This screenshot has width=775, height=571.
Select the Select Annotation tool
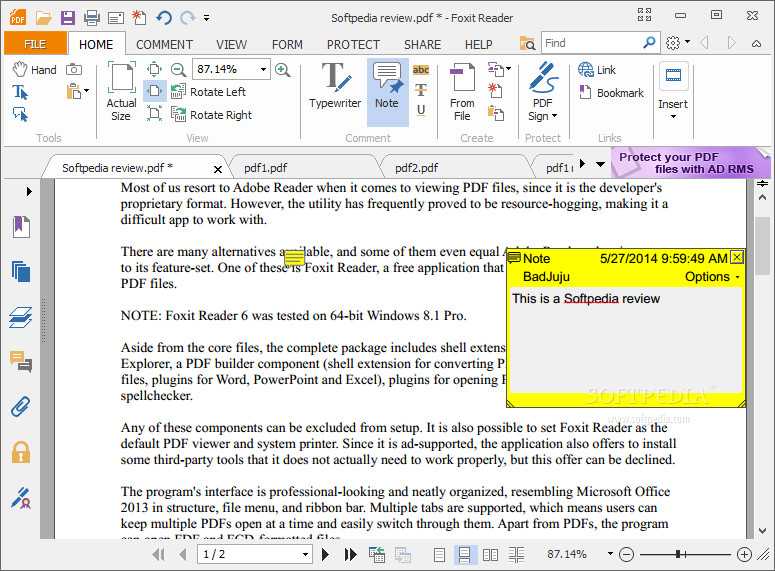tap(20, 115)
